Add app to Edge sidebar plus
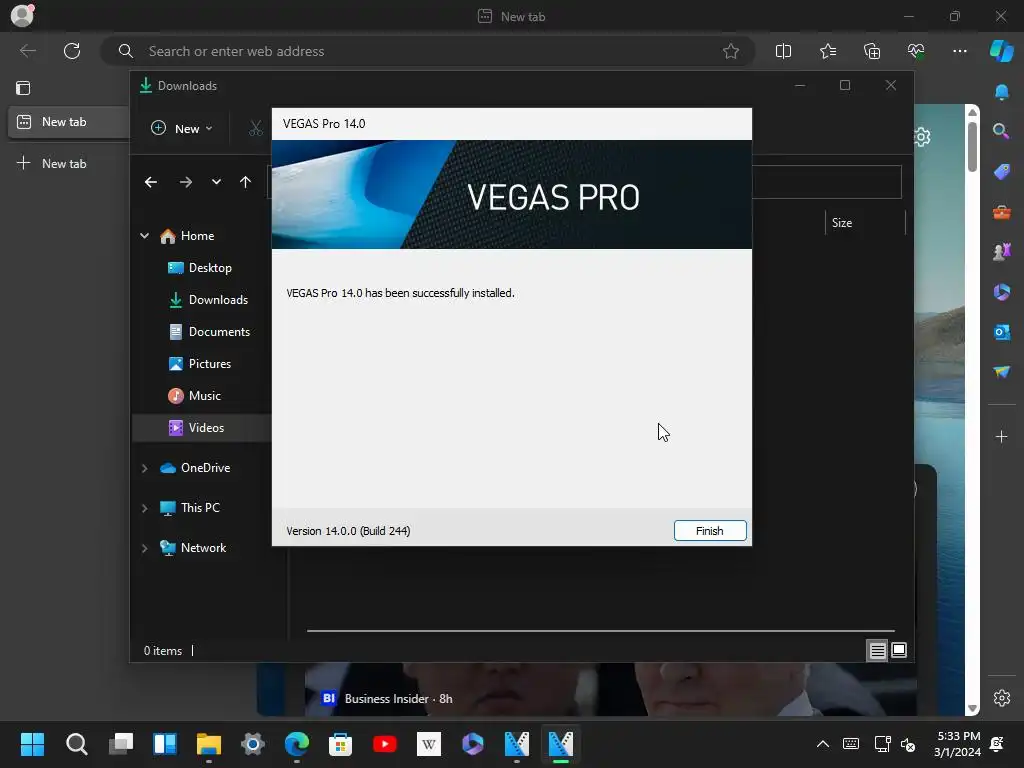Screen dimensions: 1024x768 point(1001,436)
